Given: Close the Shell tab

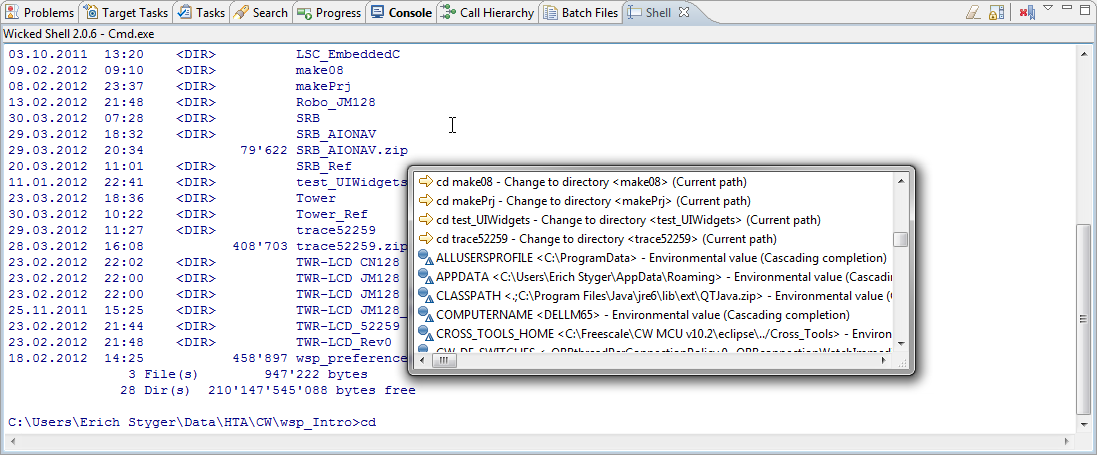Looking at the screenshot, I should [x=684, y=13].
